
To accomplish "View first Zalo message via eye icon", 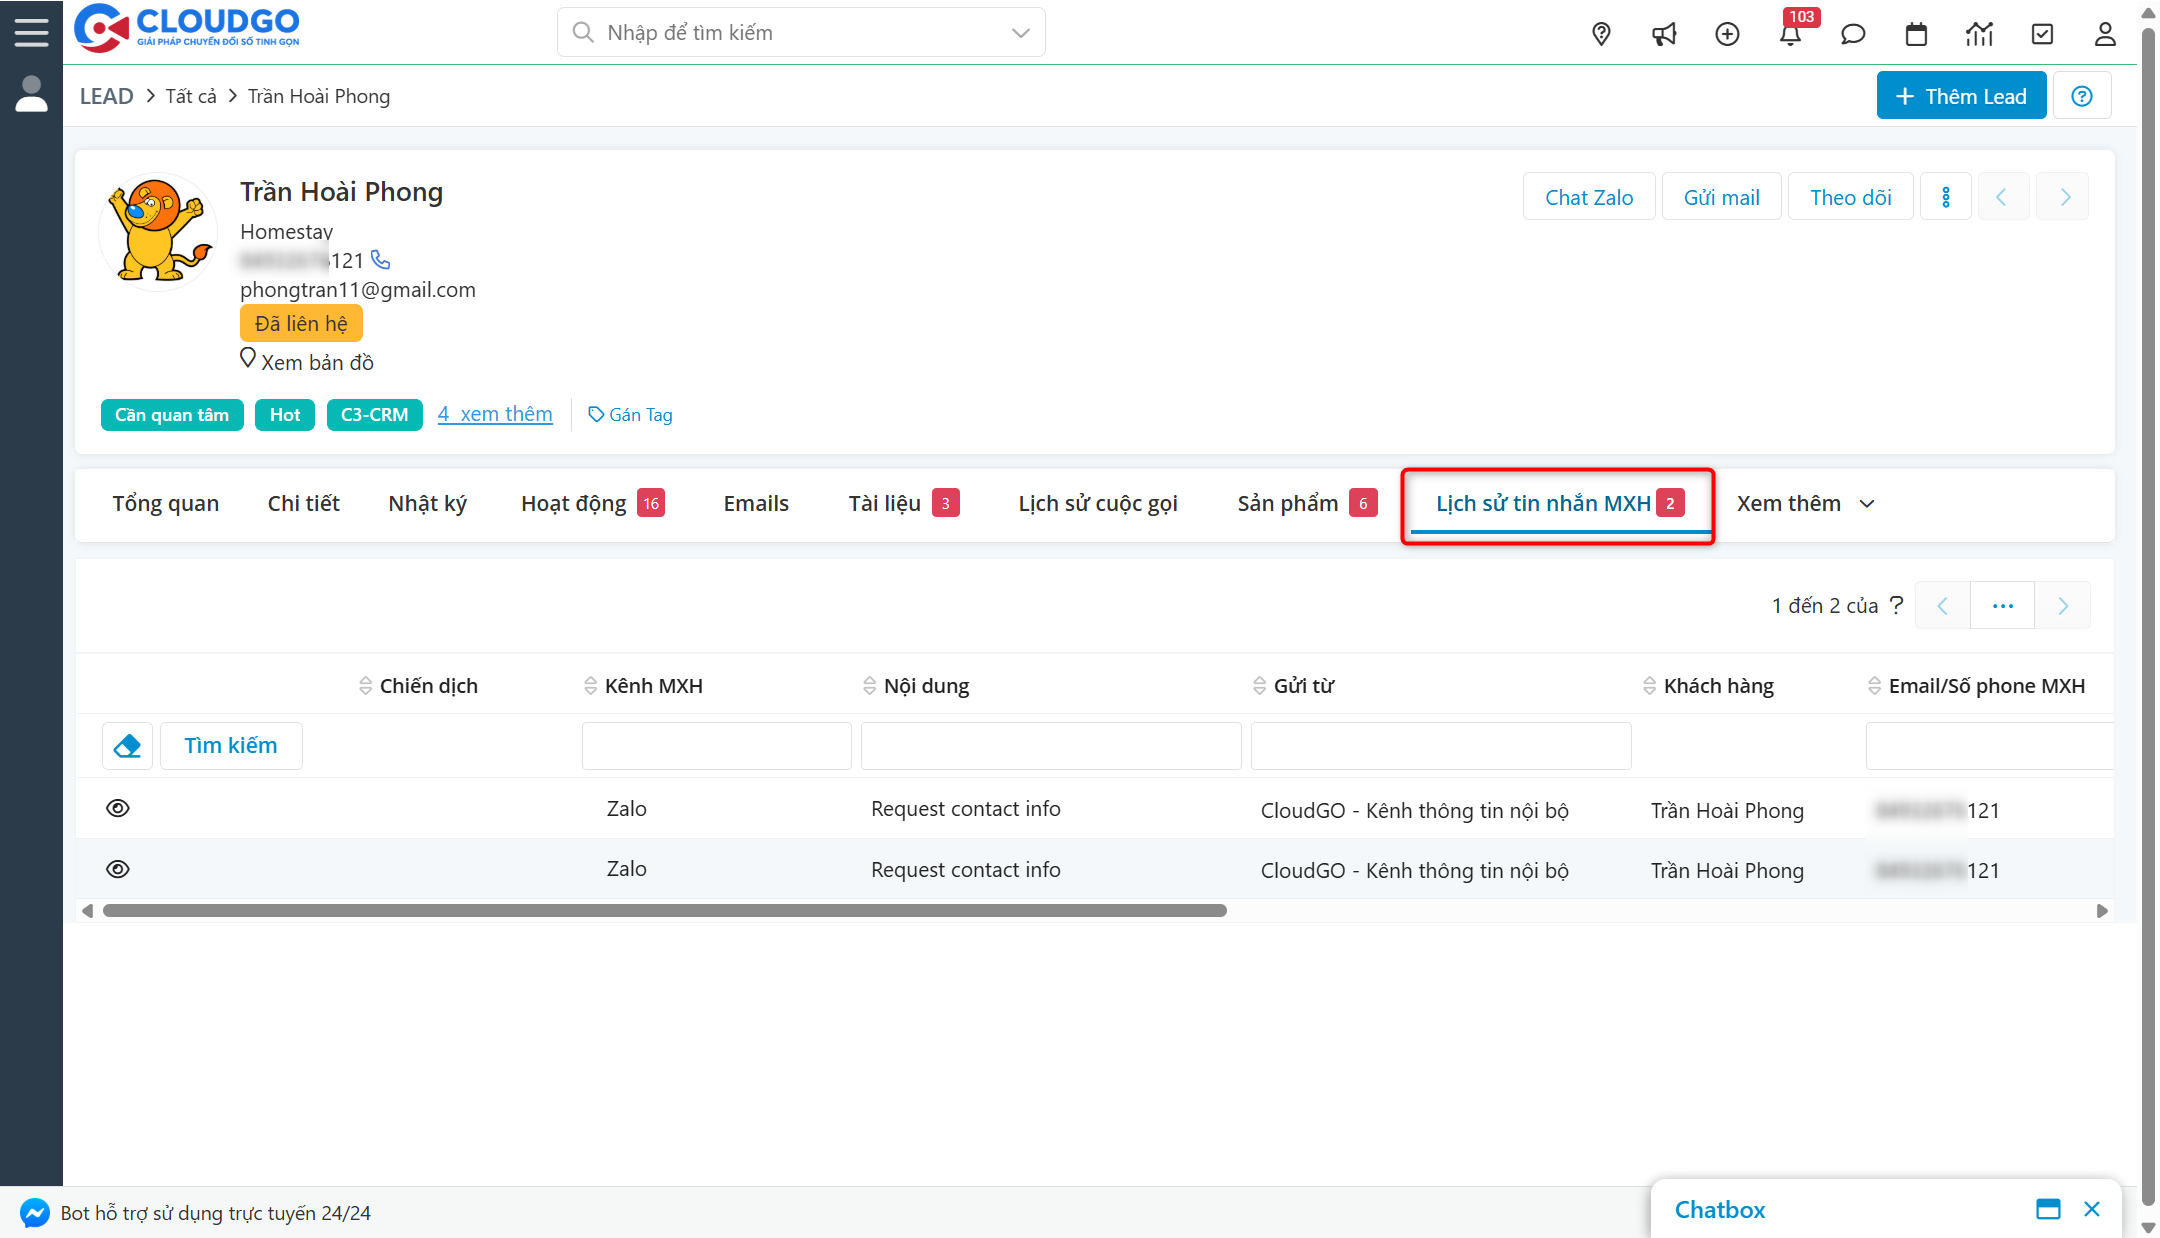I will (x=118, y=808).
